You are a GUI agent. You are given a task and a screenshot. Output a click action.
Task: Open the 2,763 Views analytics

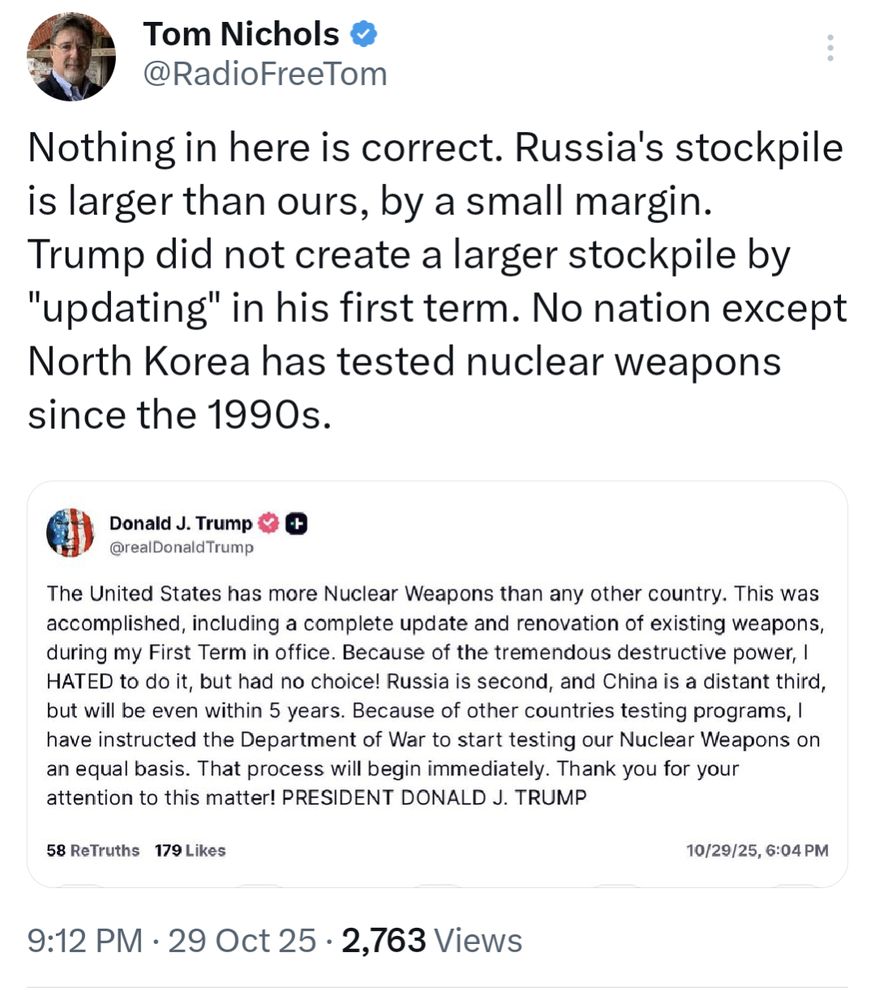432,940
